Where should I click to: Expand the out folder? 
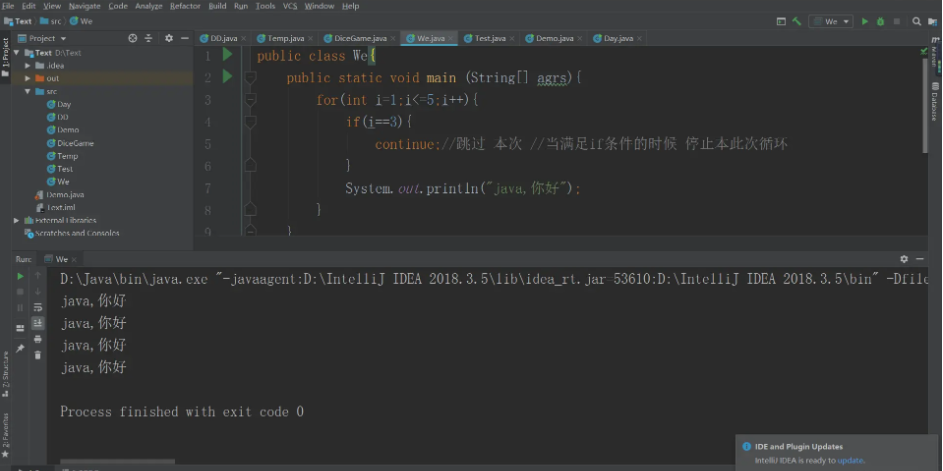28,78
